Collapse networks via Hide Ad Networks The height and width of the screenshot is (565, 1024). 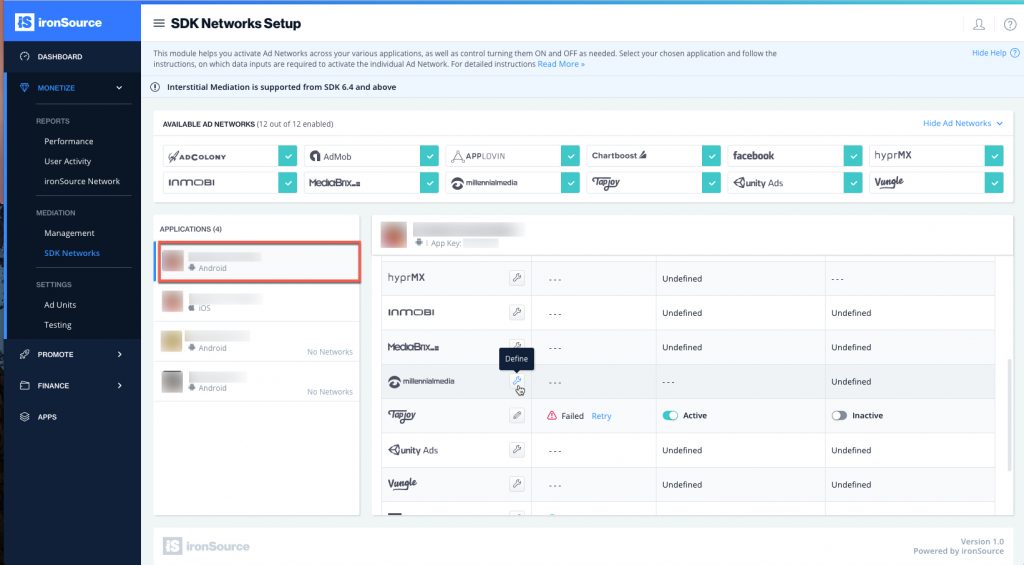963,123
